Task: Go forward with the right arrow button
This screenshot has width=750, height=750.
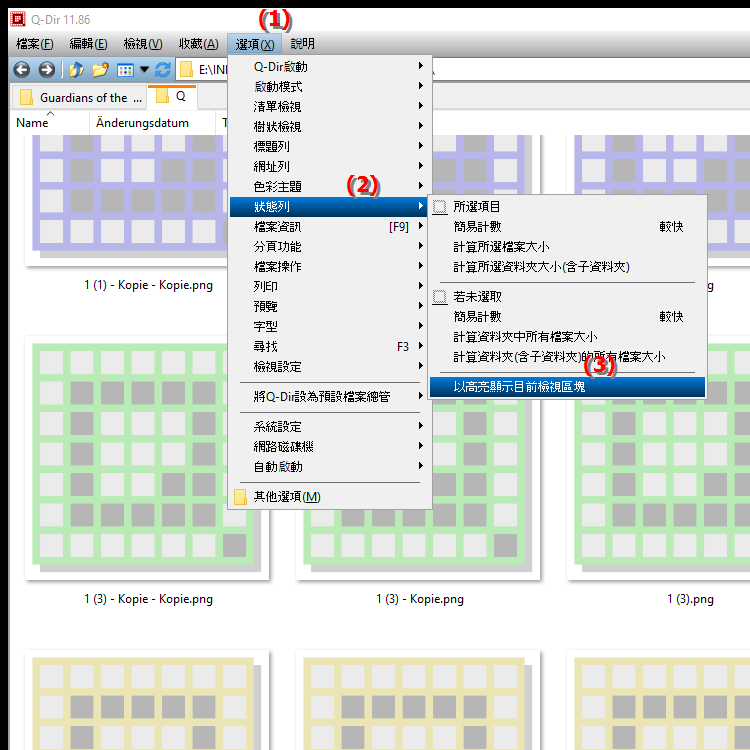Action: (x=46, y=70)
